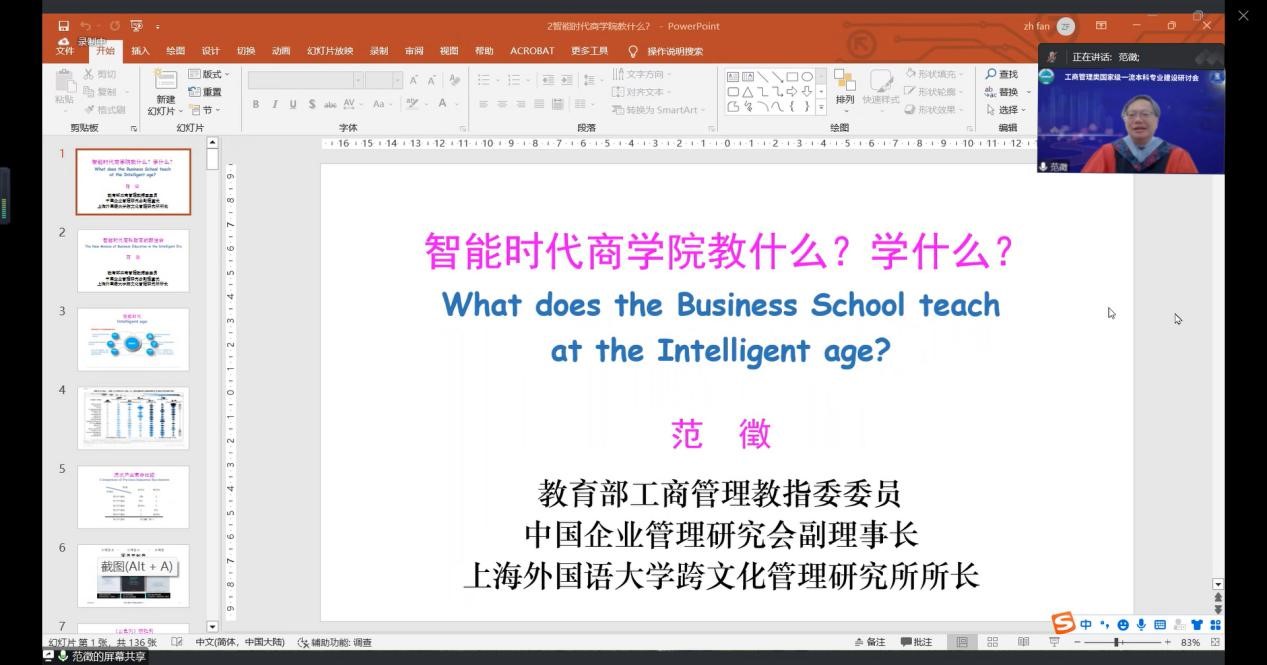
Task: Select the oval shape in shapes gallery
Action: click(806, 77)
